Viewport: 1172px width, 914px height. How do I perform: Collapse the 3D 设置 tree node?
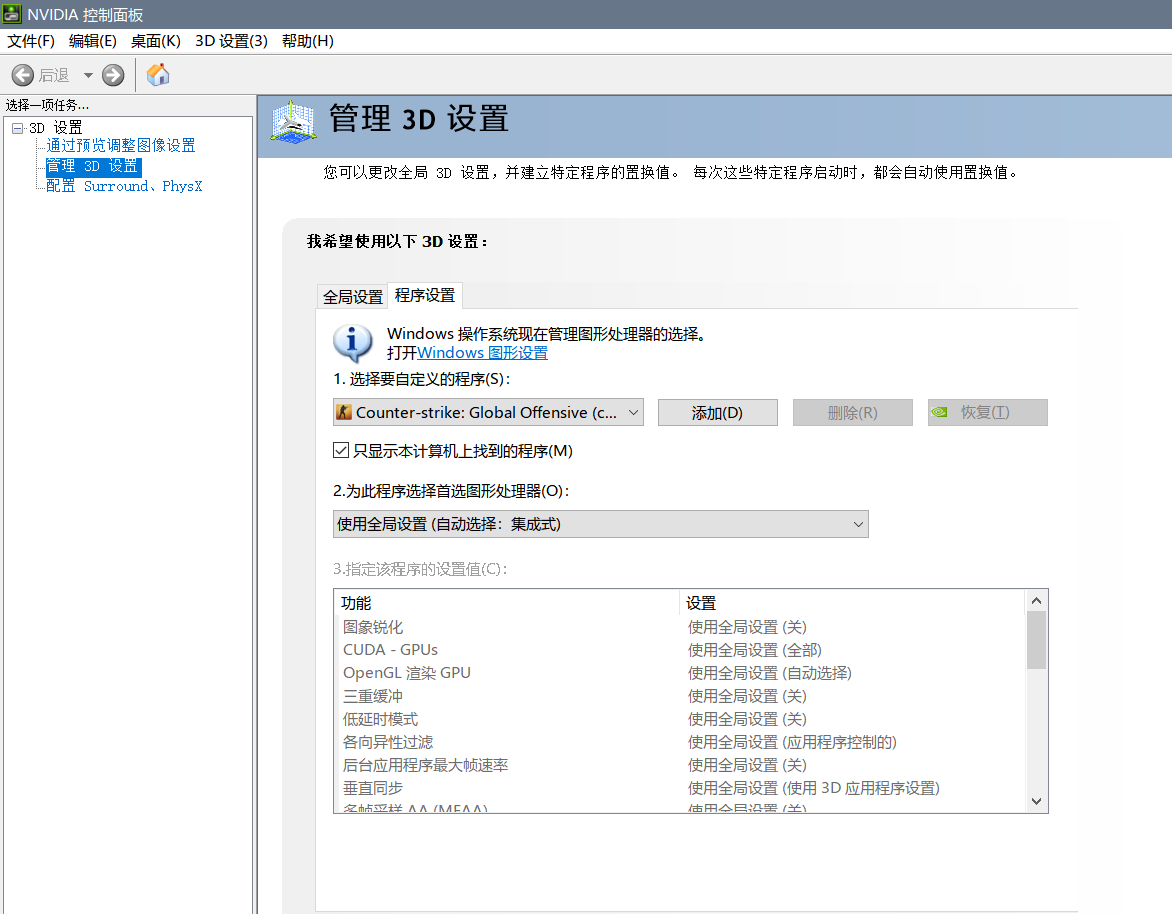pos(17,129)
